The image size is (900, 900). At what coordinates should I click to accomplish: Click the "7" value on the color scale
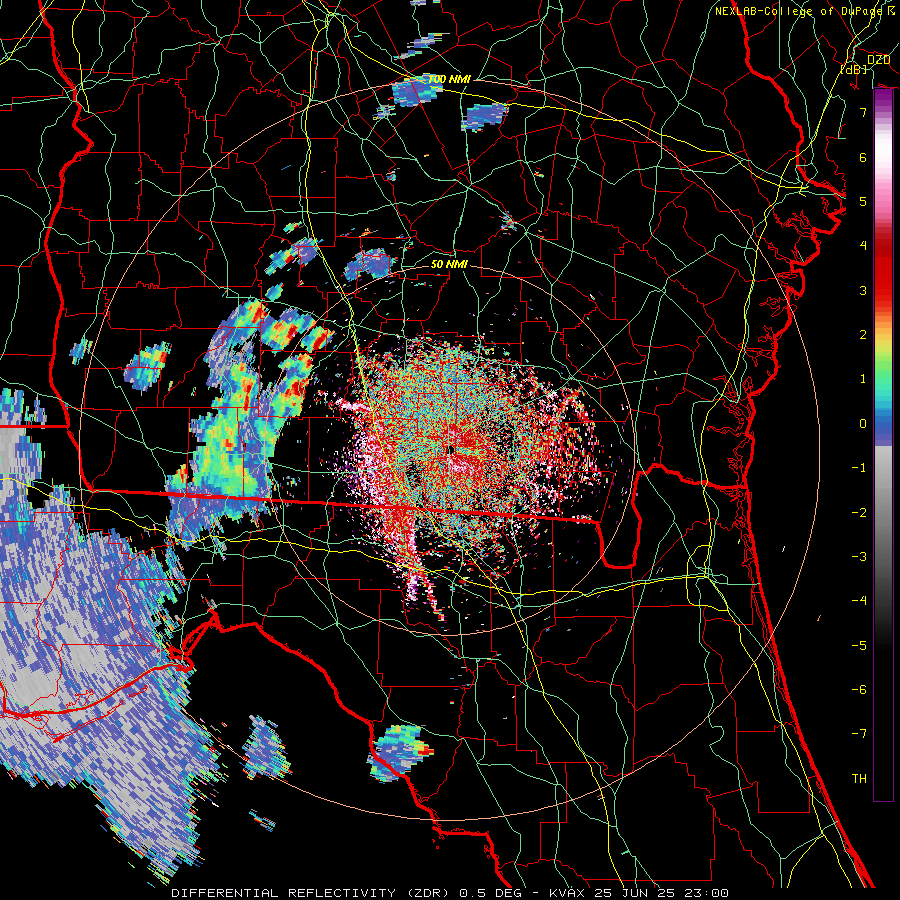point(863,112)
